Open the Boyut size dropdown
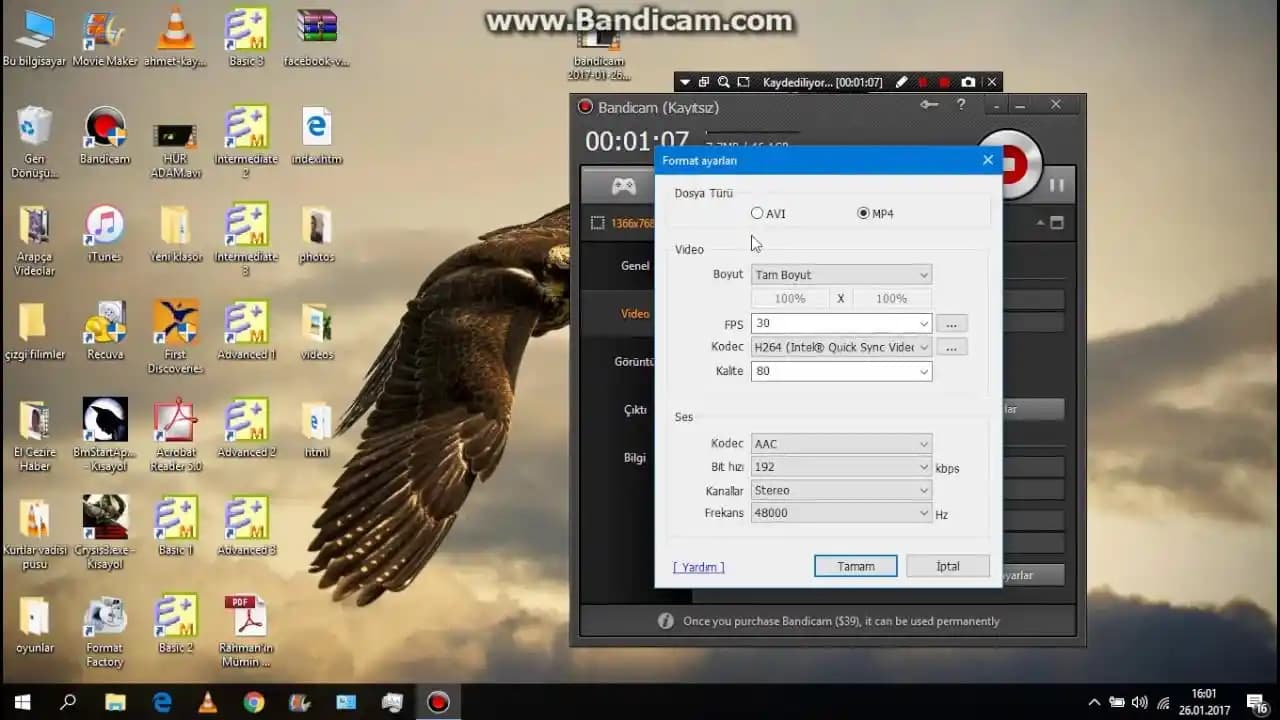Viewport: 1280px width, 720px height. (x=841, y=275)
